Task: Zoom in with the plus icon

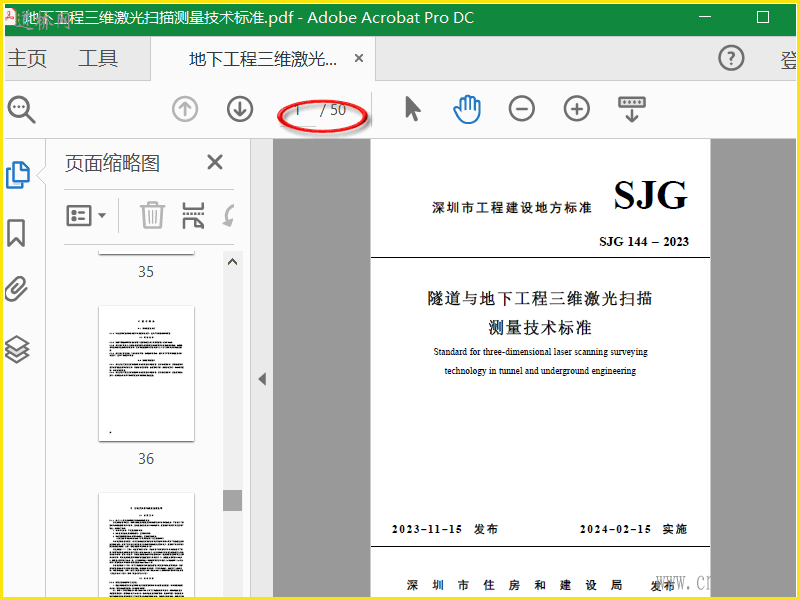Action: tap(577, 109)
